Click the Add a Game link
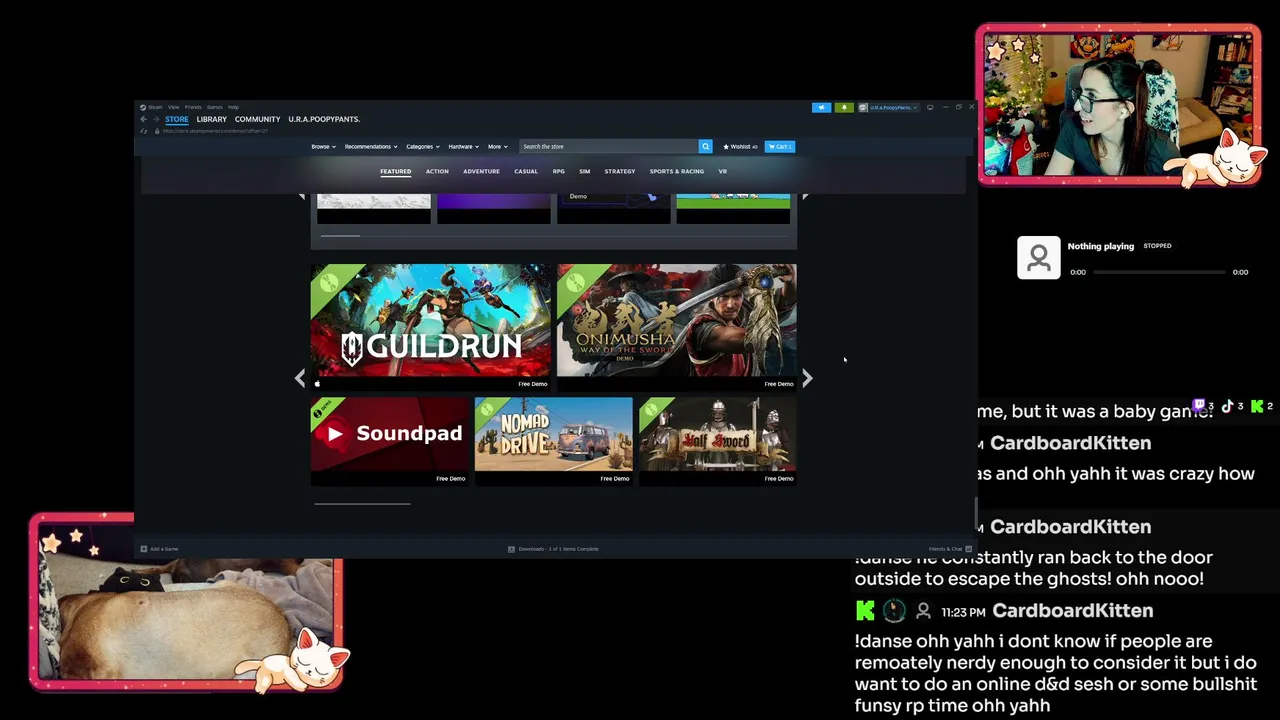 point(164,549)
